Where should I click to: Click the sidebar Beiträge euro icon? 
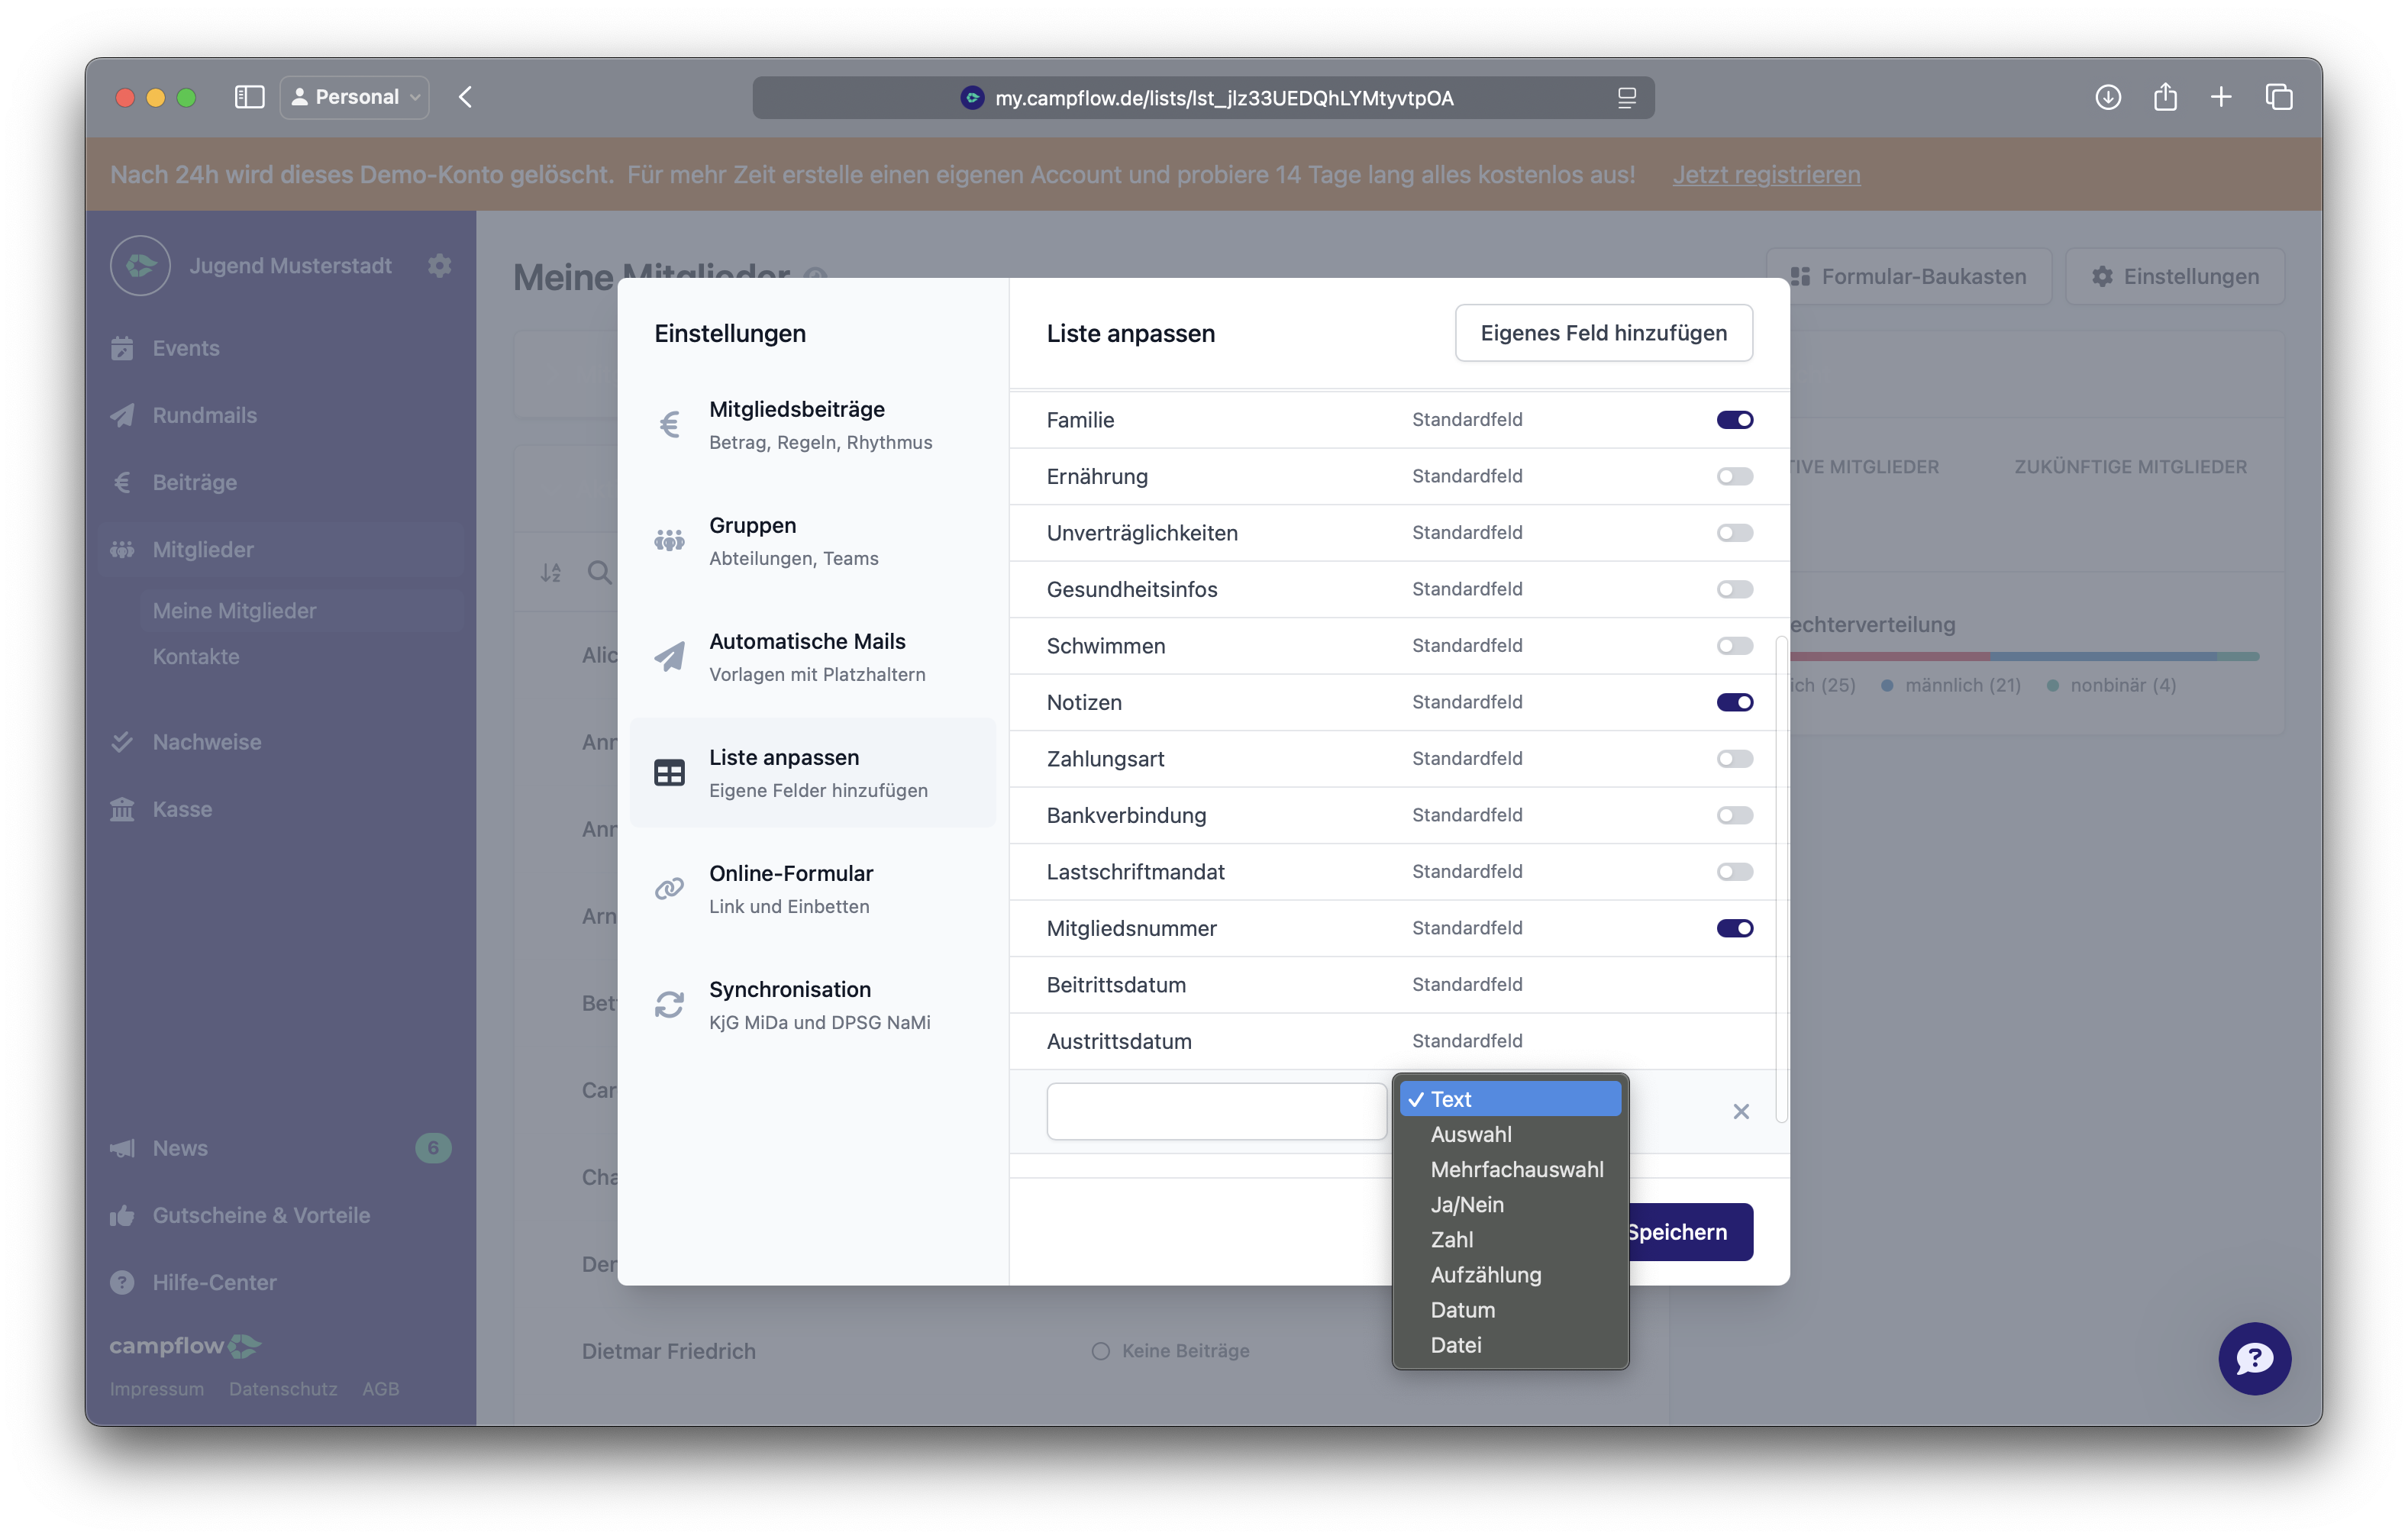[x=122, y=483]
